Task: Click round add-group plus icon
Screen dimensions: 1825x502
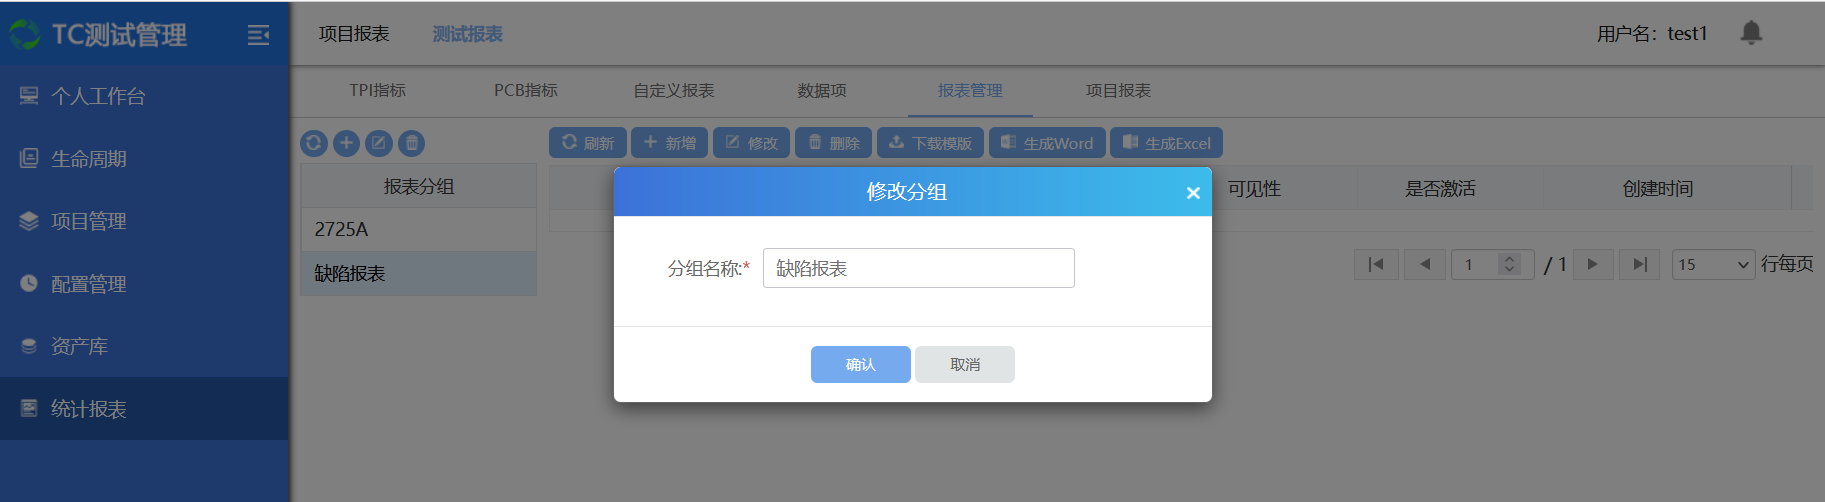Action: coord(346,143)
